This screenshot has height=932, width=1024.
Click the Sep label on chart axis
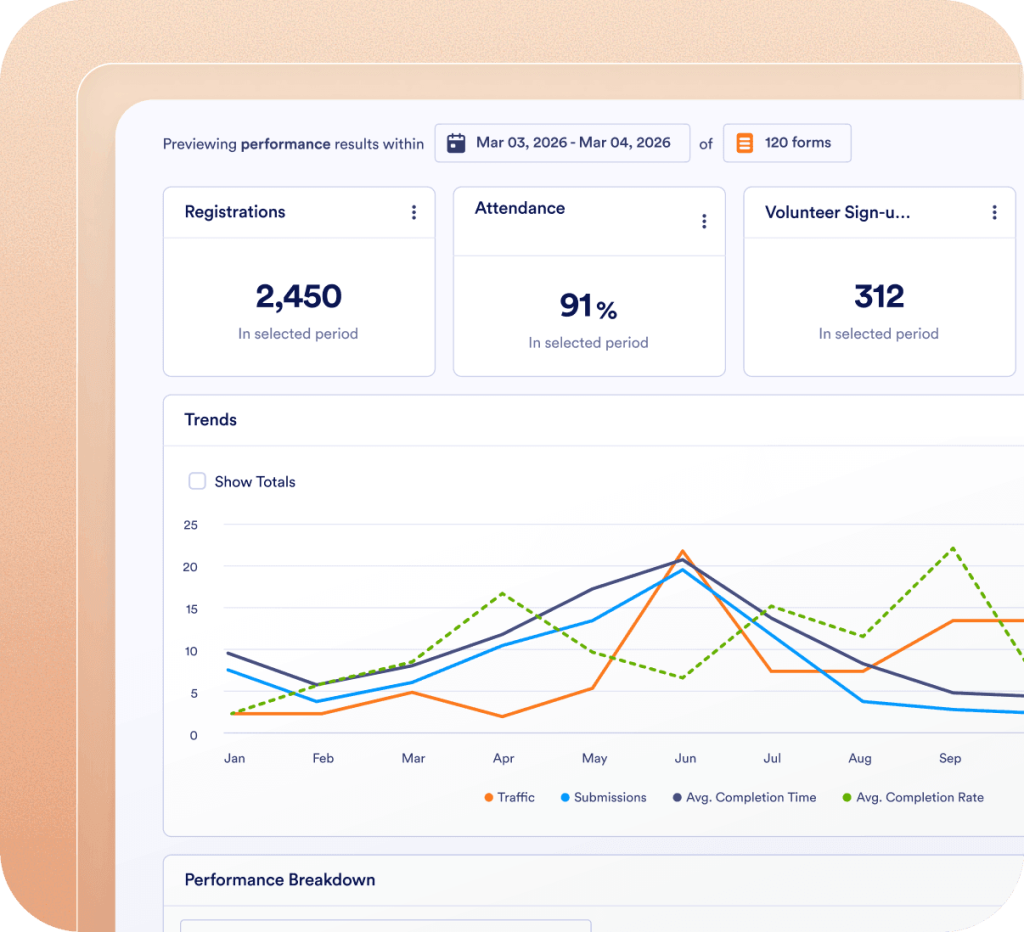coord(950,758)
